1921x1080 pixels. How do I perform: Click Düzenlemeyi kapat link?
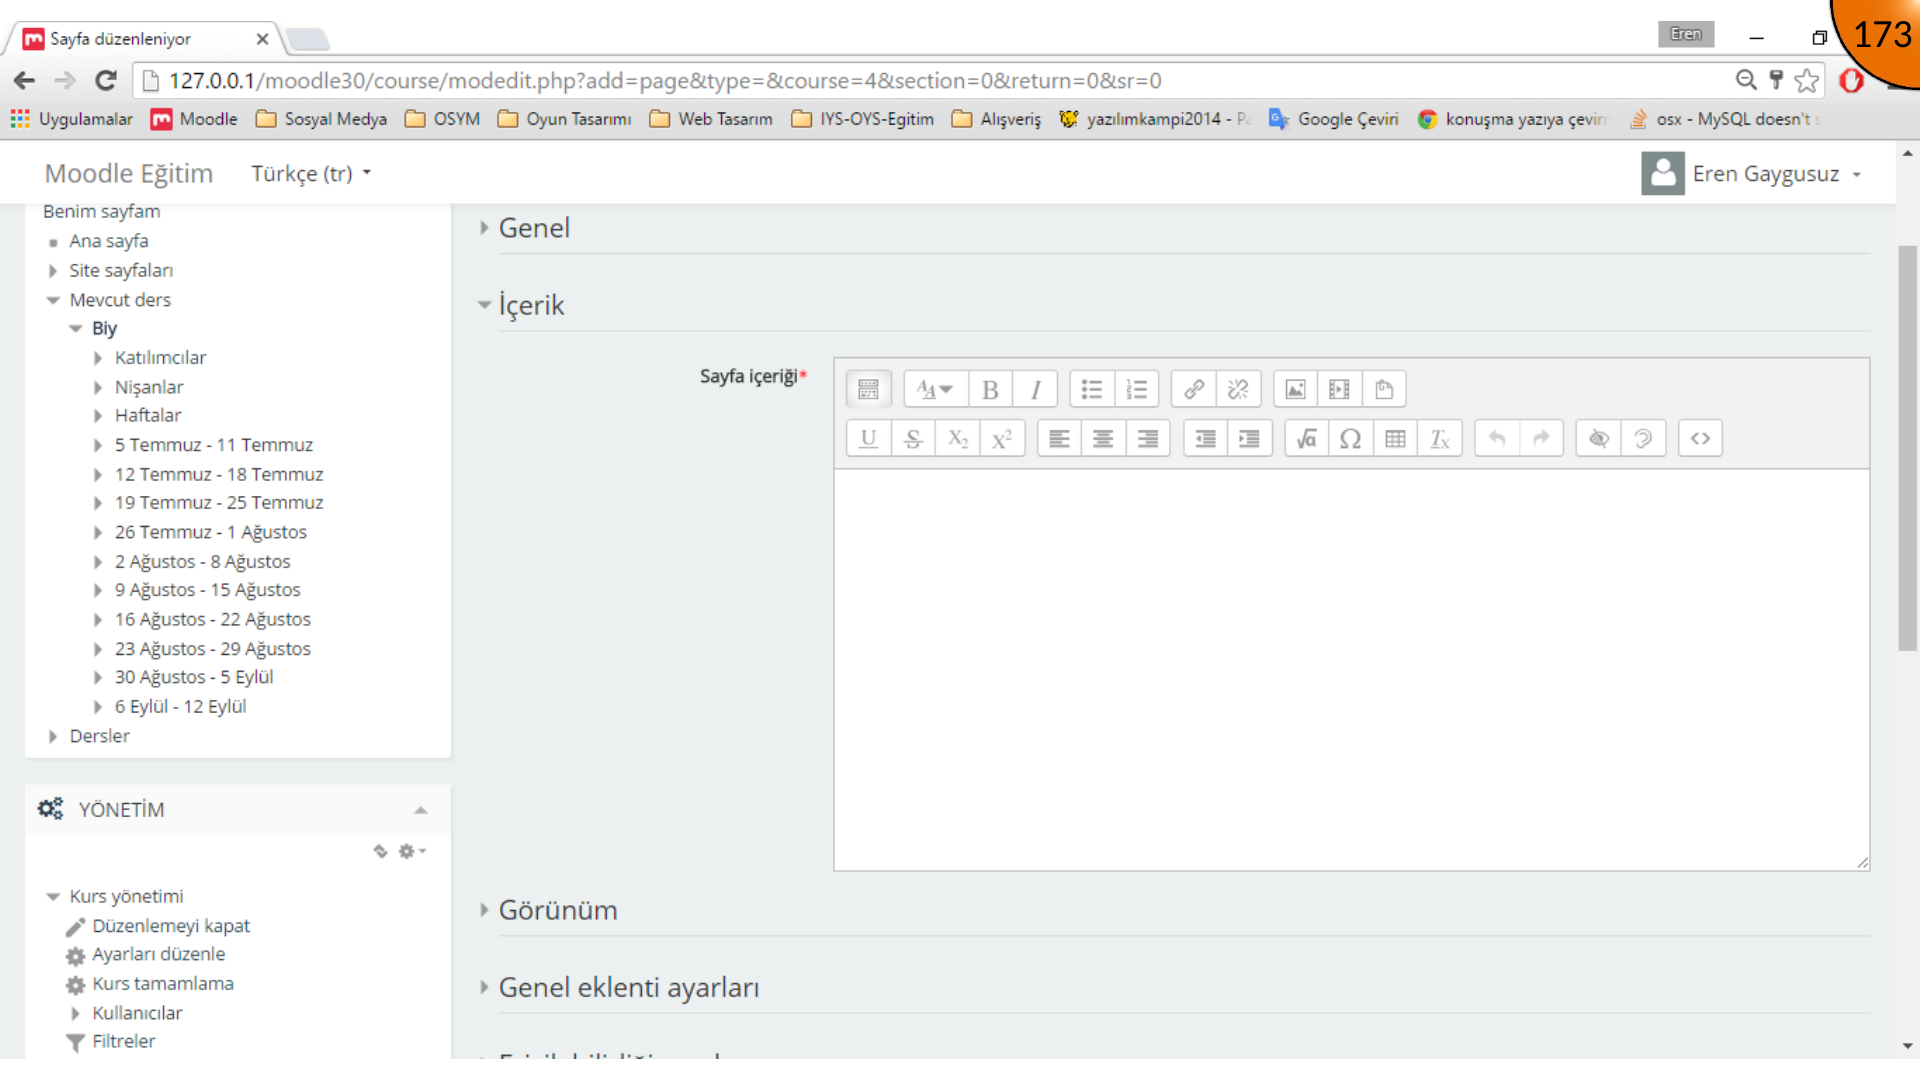(171, 926)
